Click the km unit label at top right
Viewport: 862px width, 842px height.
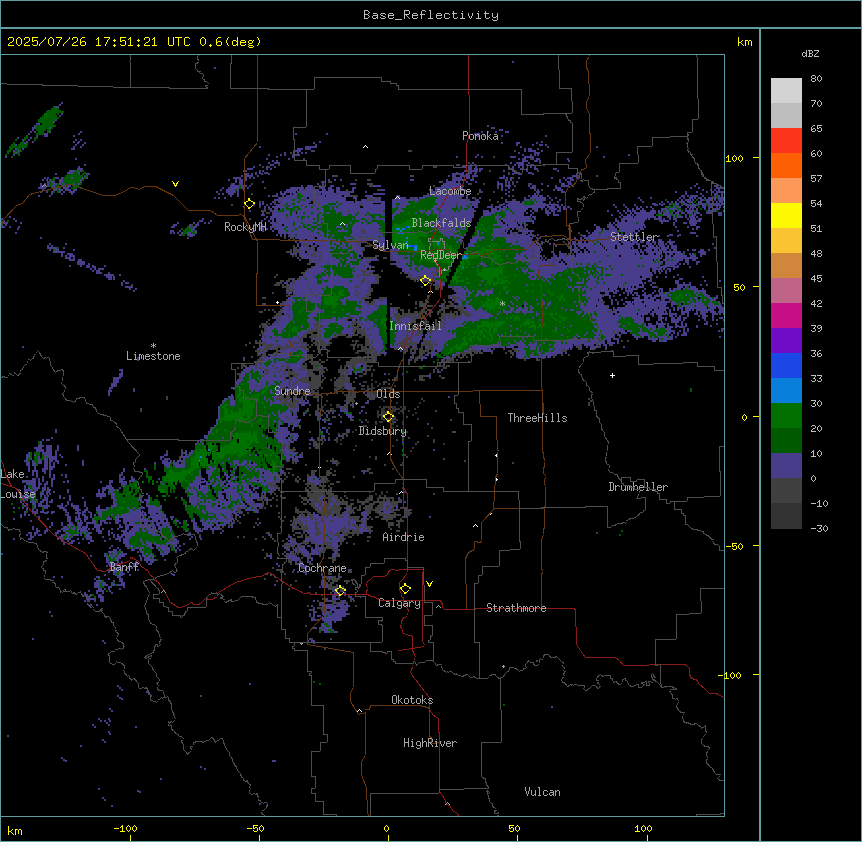(x=745, y=42)
